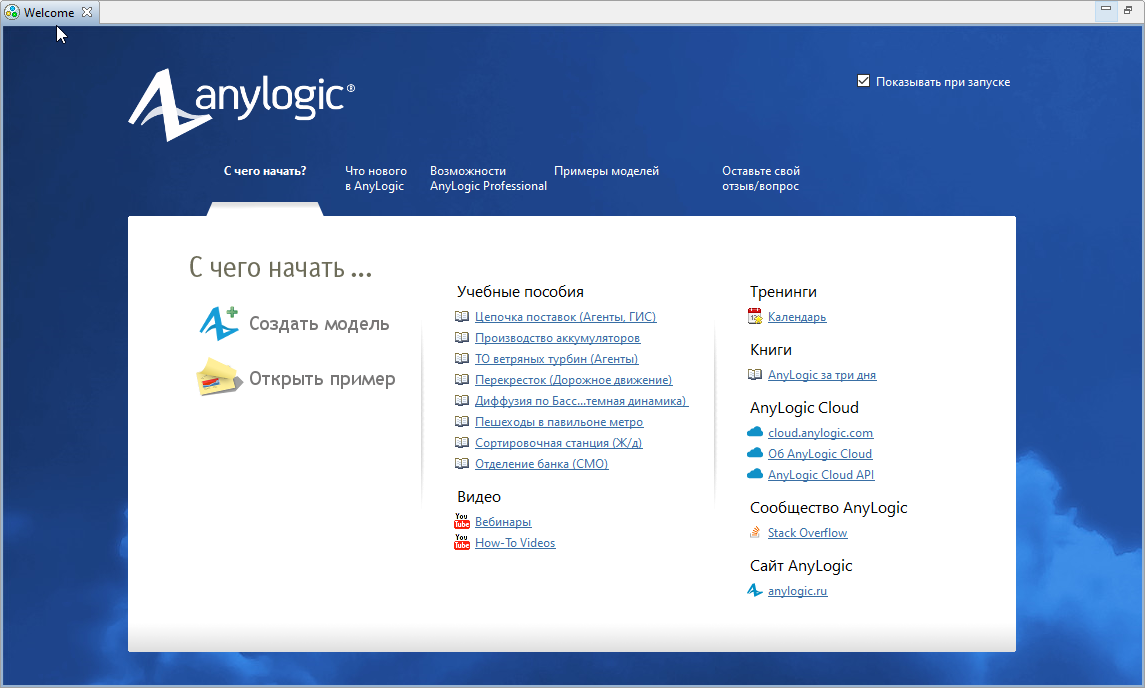Image resolution: width=1145 pixels, height=688 pixels.
Task: Click book icon beside Перекресток tutorial
Action: pyautogui.click(x=462, y=380)
